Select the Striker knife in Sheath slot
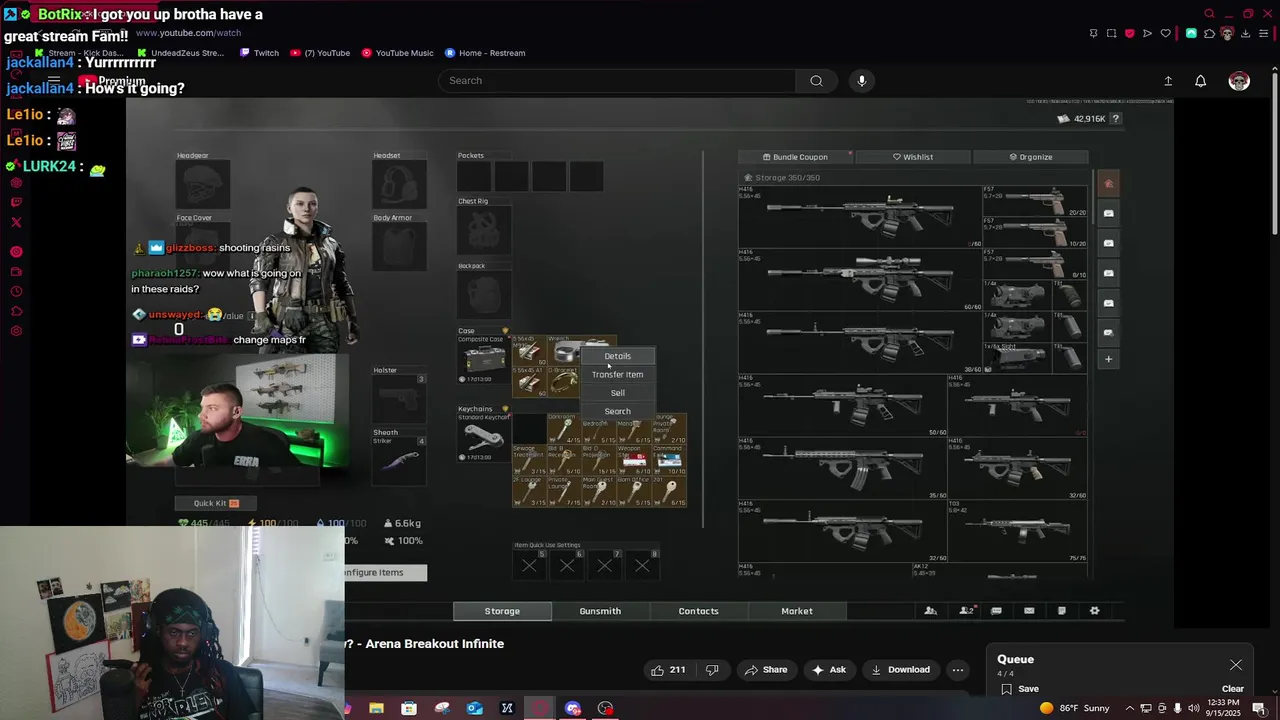Viewport: 1280px width, 720px height. [399, 461]
